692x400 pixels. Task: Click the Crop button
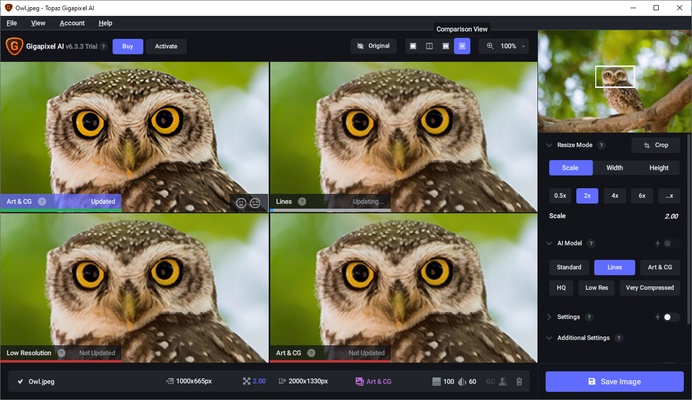click(x=656, y=145)
